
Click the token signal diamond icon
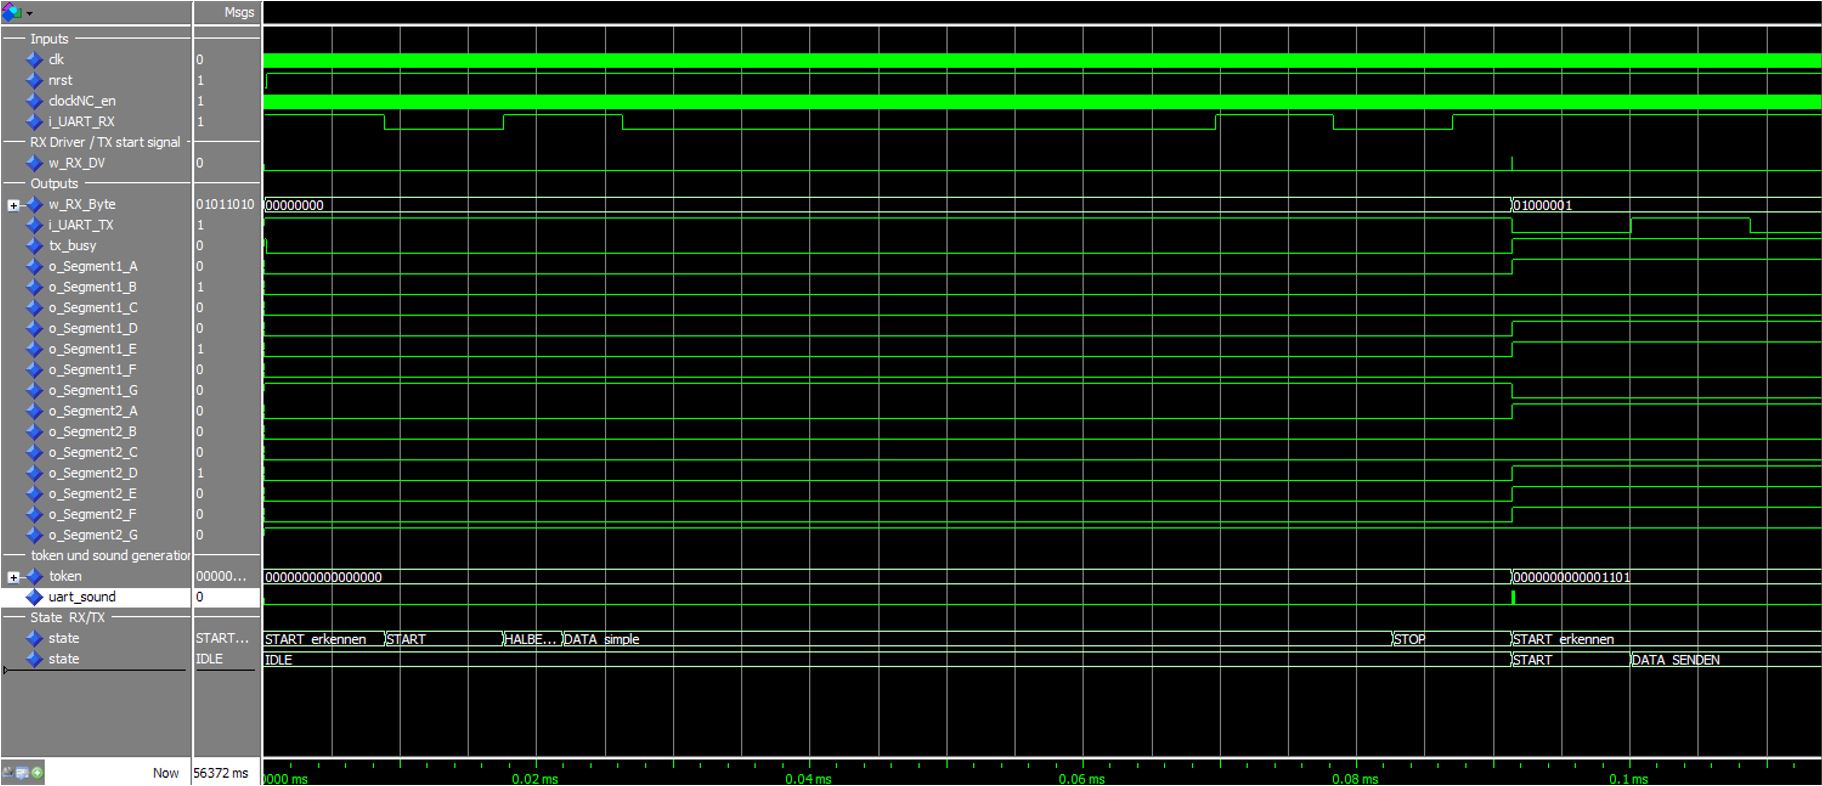[35, 576]
